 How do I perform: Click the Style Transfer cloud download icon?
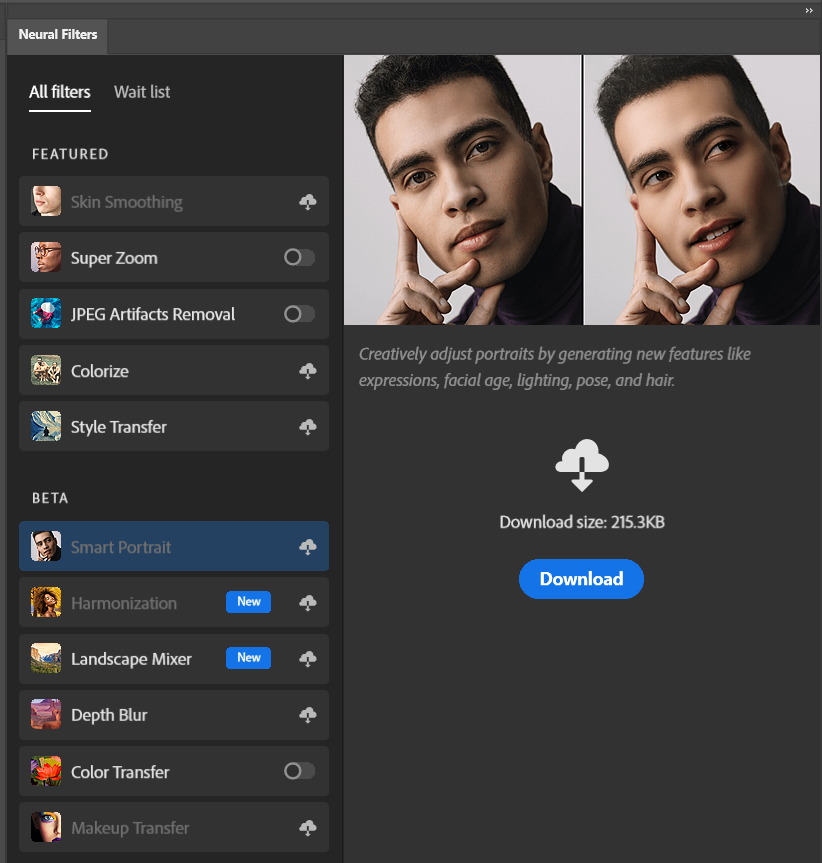pos(308,427)
